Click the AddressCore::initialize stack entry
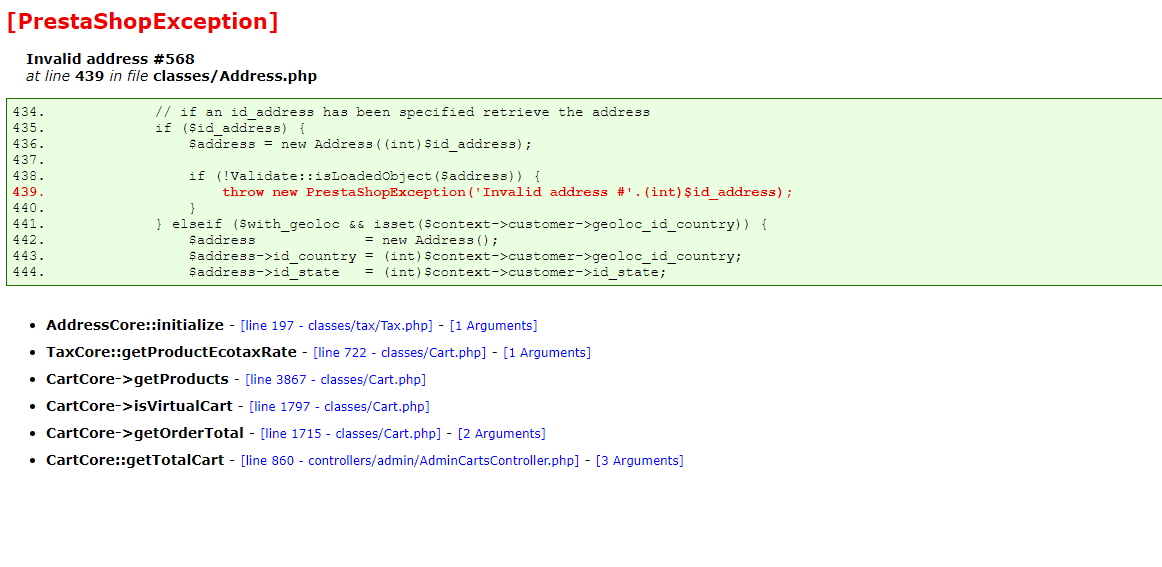The image size is (1162, 567). coord(135,325)
